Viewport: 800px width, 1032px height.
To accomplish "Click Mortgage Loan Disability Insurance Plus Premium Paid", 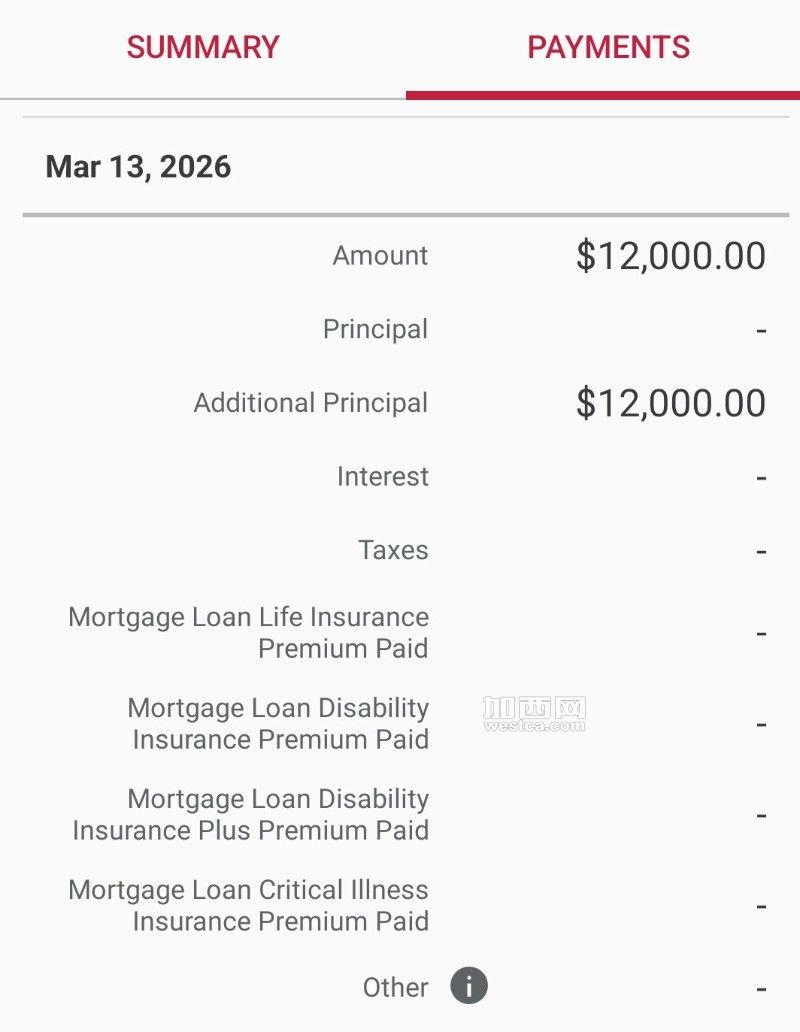I will point(250,814).
